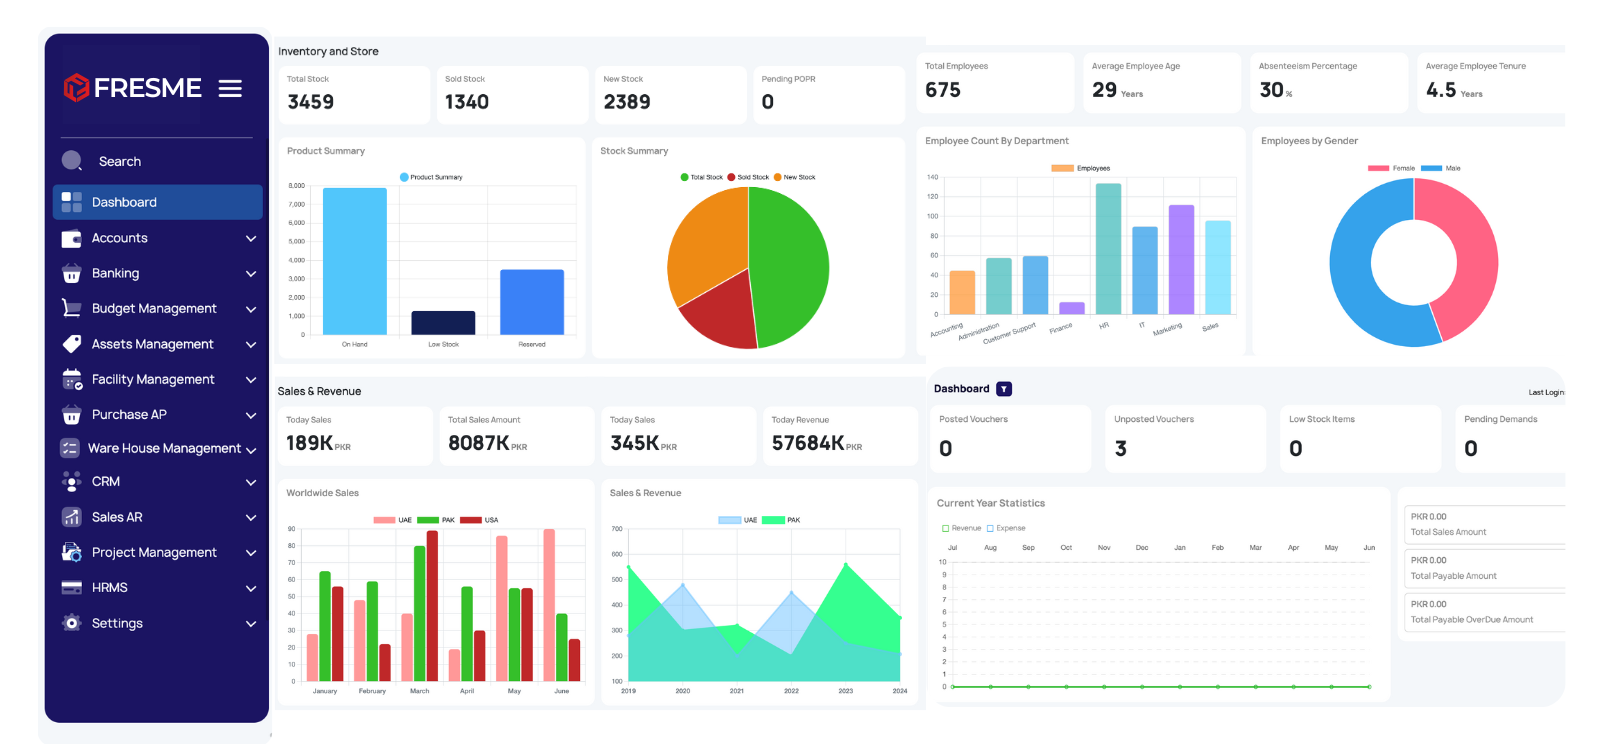Click the Dashboard filter funnel icon
1600x744 pixels.
[x=1004, y=389]
